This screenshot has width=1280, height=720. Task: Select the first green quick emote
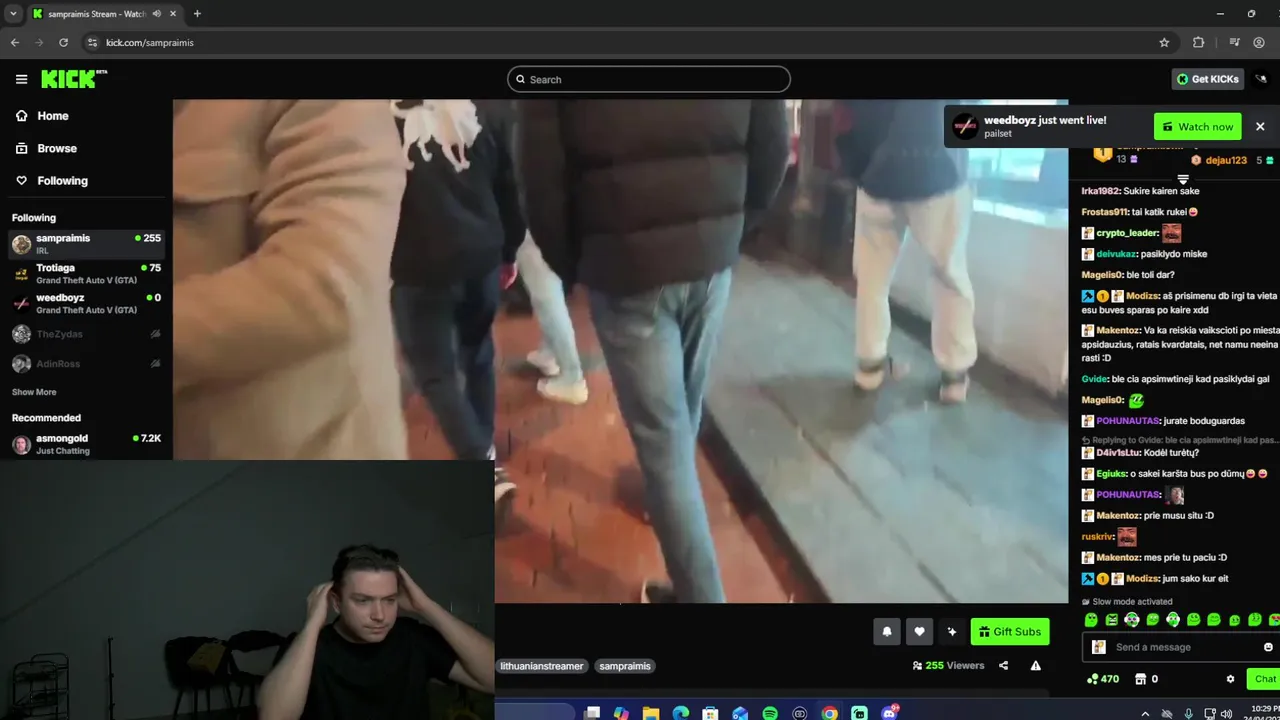1091,620
